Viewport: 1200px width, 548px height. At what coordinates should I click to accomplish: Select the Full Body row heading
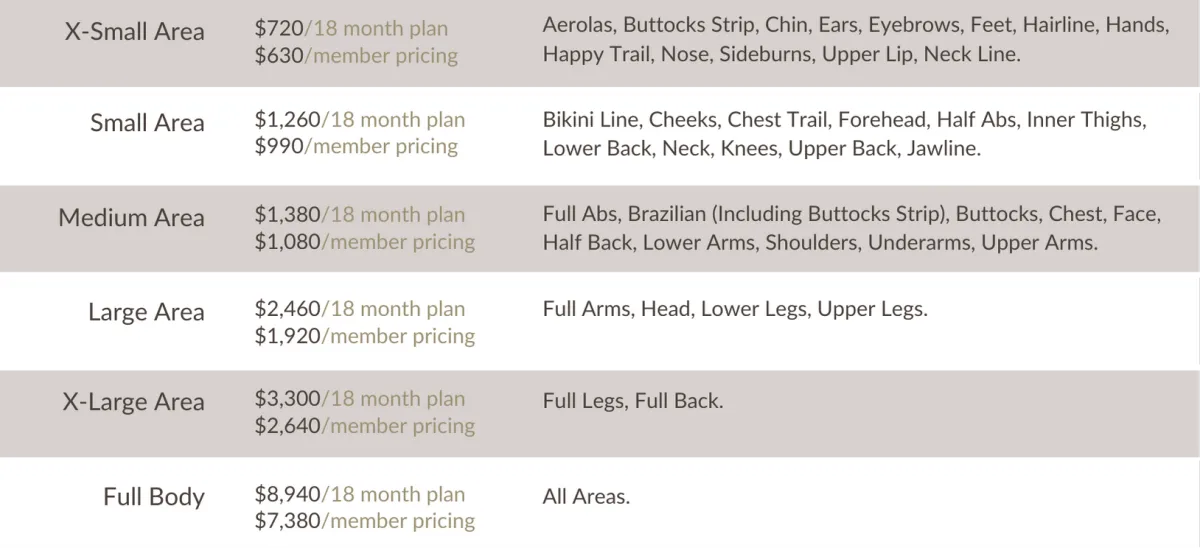(153, 497)
